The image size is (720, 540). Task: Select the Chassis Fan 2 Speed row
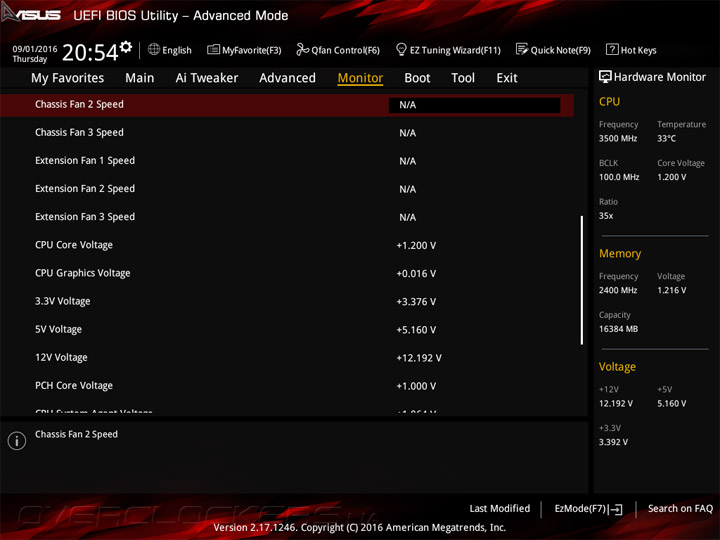point(287,105)
